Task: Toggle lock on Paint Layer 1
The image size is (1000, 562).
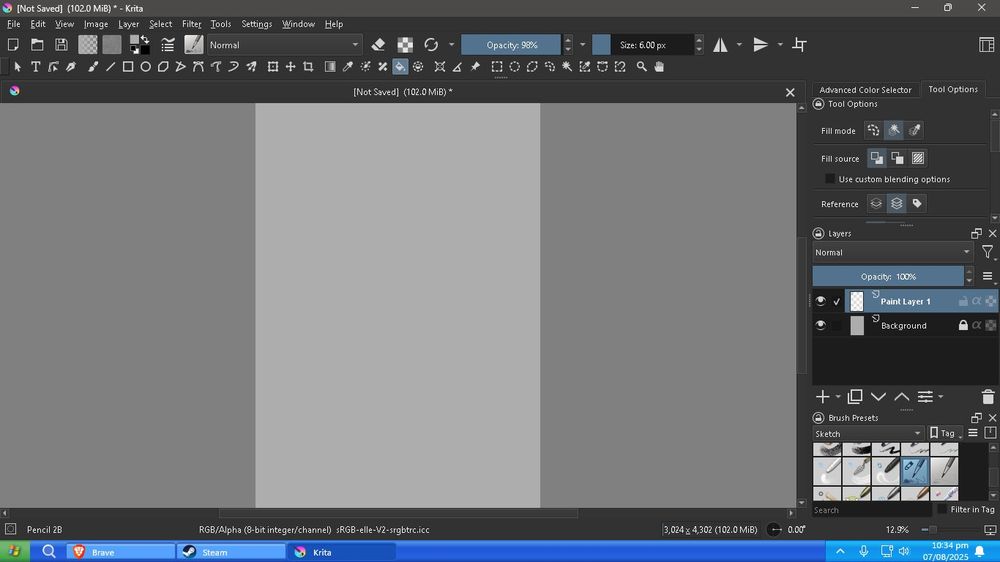Action: pos(963,301)
